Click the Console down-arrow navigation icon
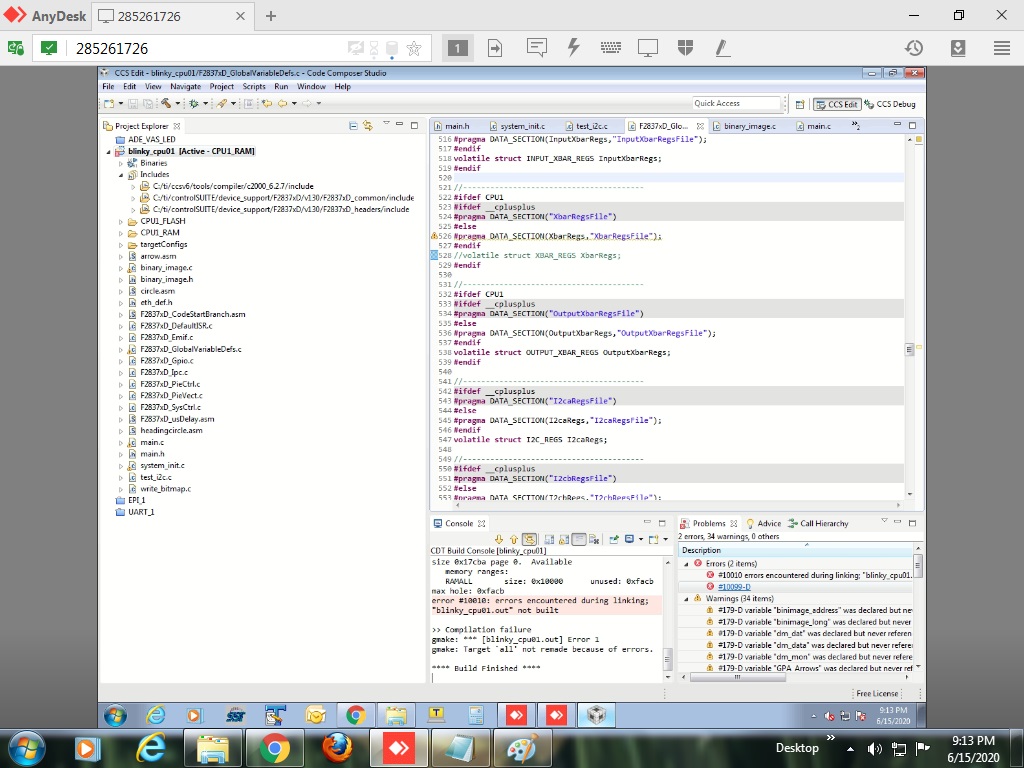 [499, 538]
